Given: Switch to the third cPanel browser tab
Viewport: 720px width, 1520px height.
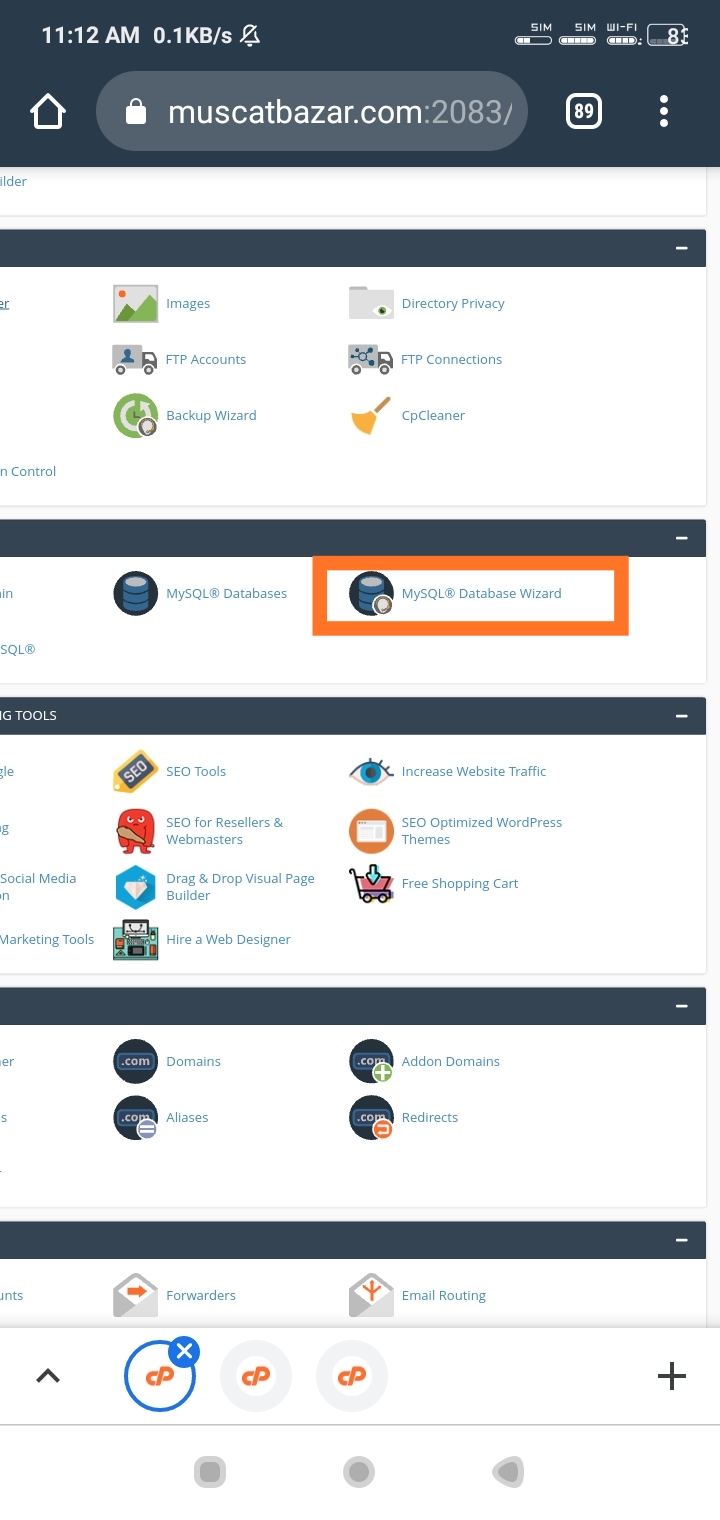Looking at the screenshot, I should point(352,1377).
